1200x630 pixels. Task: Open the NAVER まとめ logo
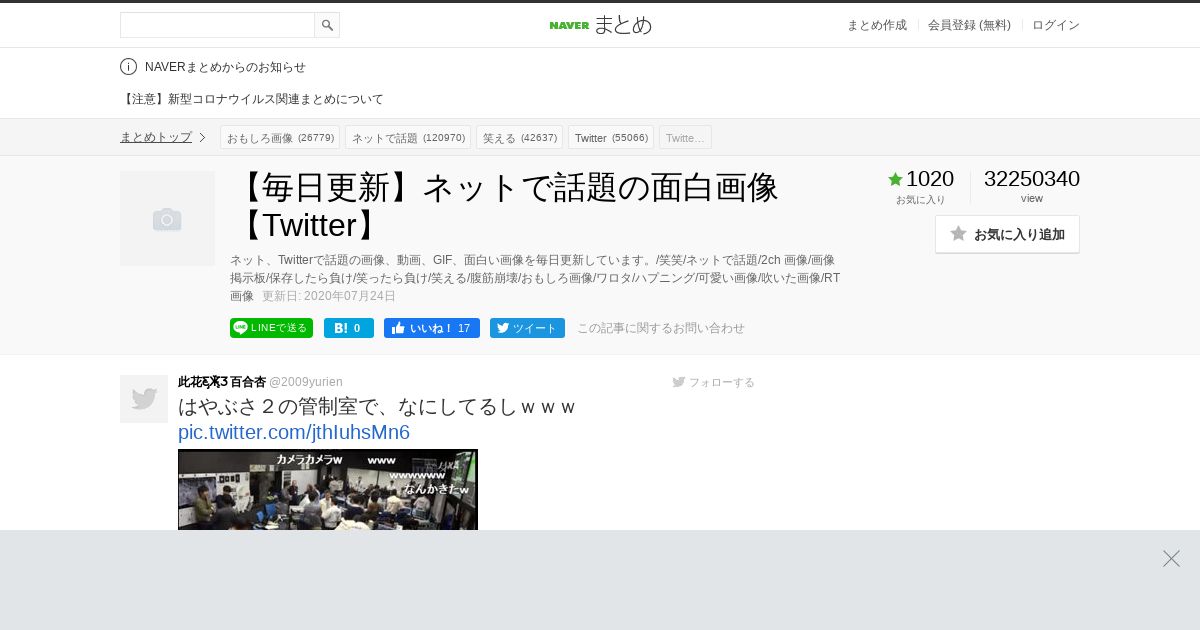tap(600, 25)
